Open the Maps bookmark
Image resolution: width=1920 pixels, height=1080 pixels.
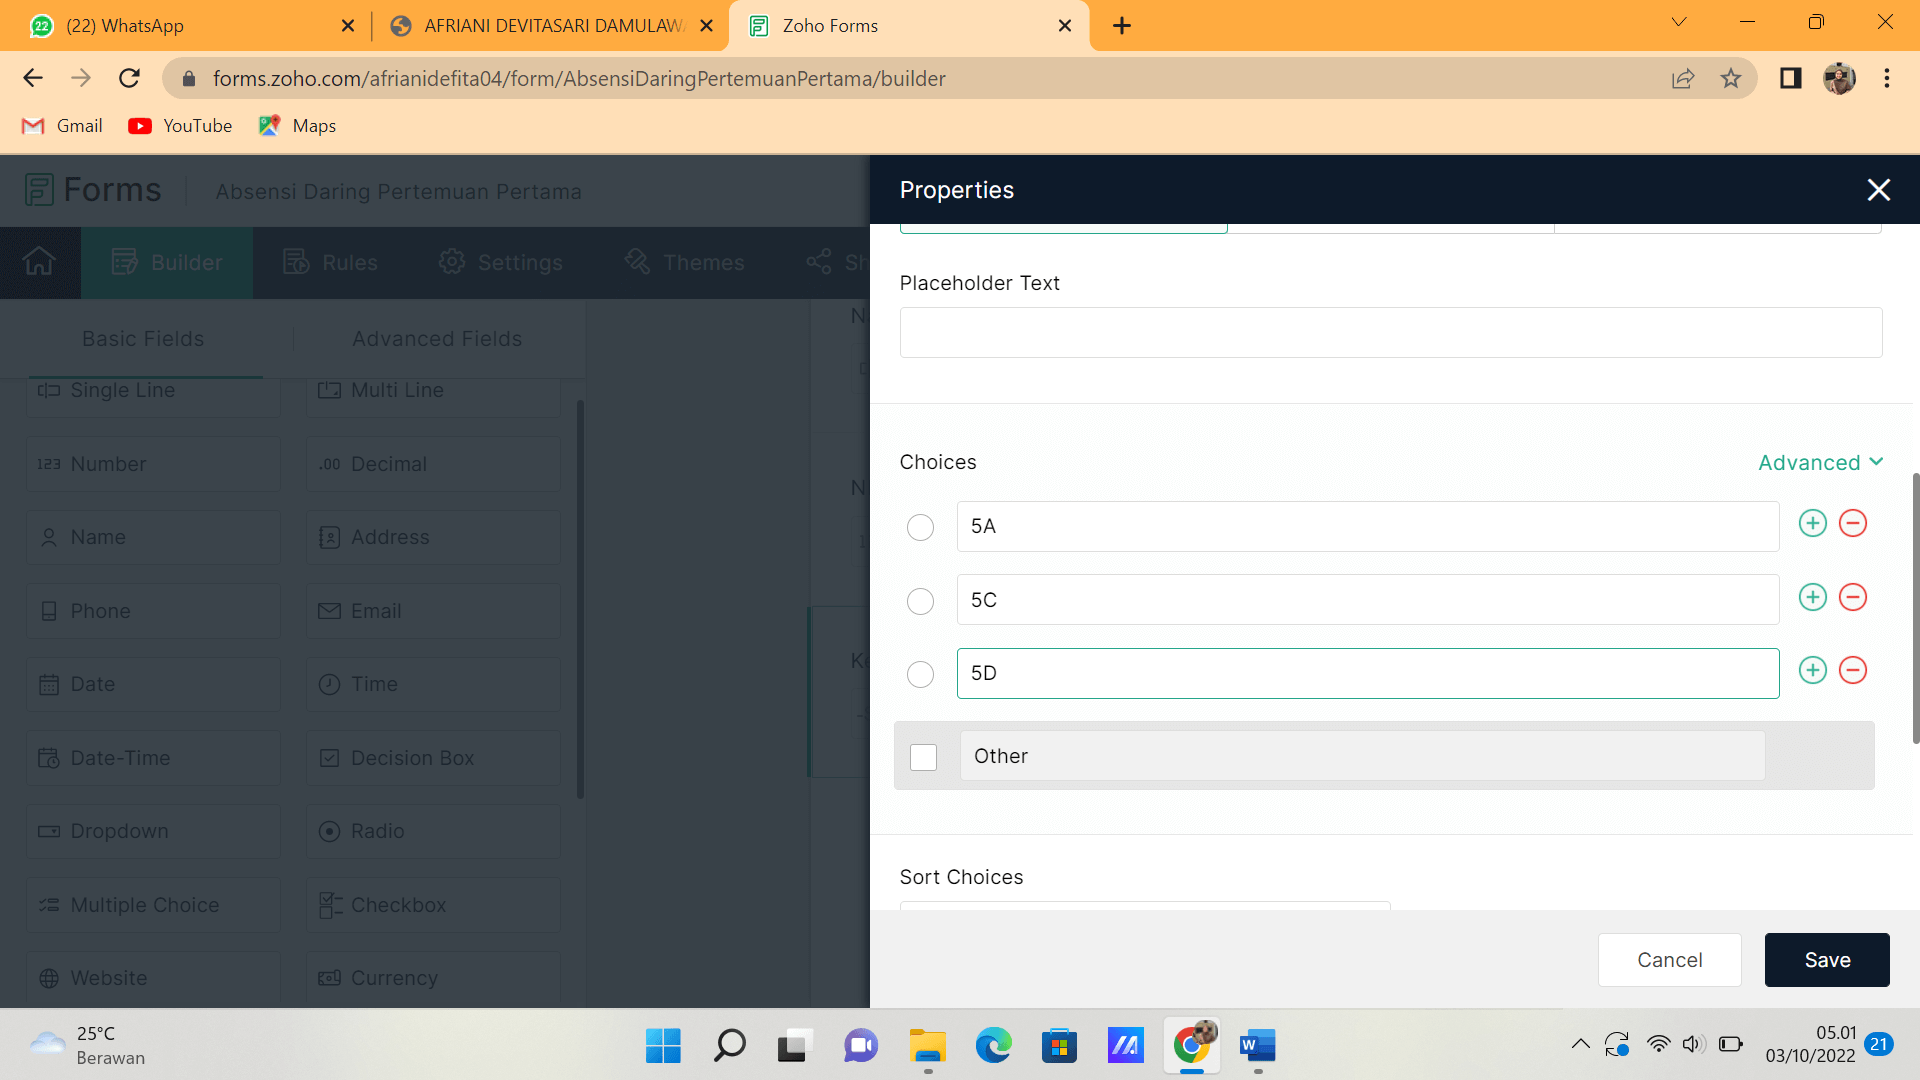tap(297, 126)
